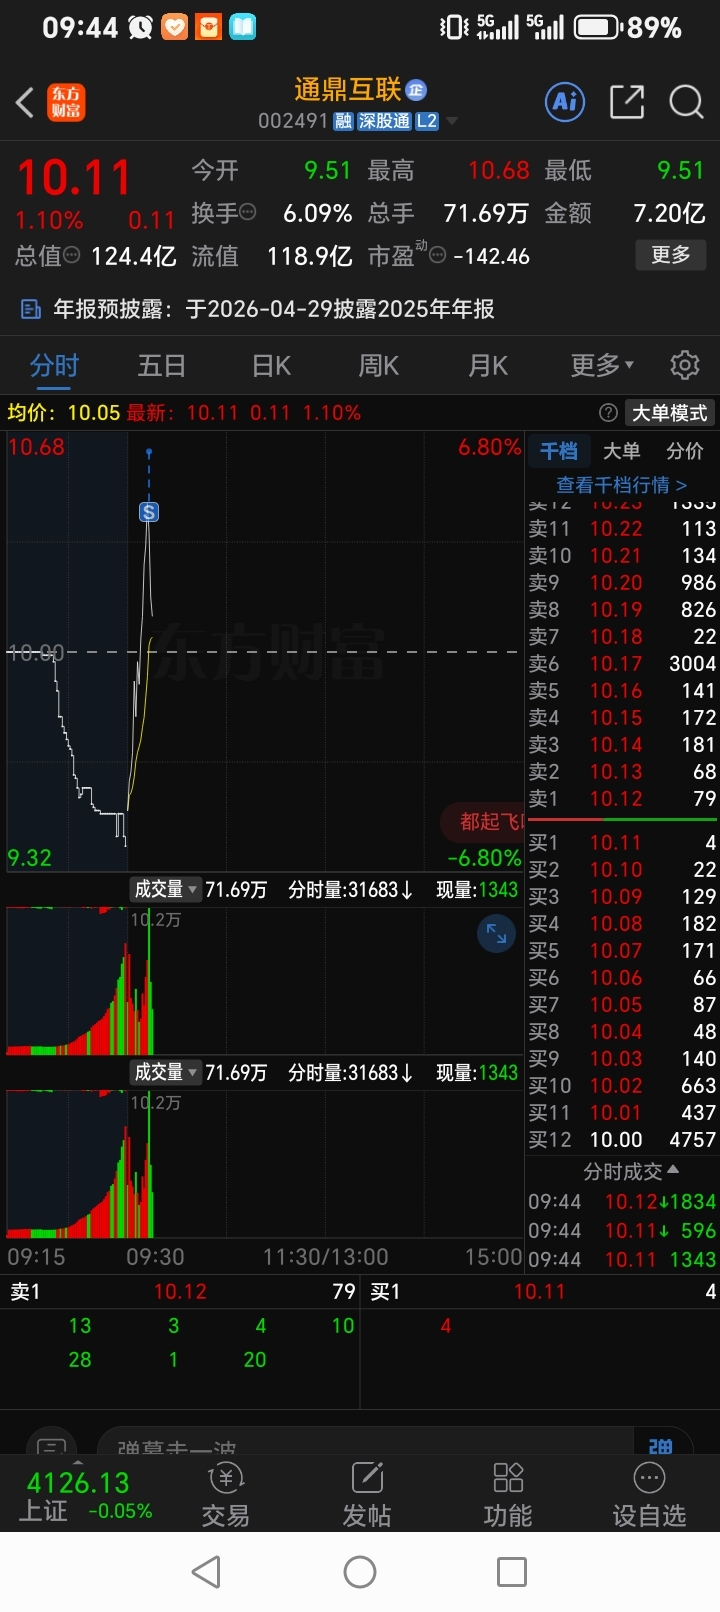Tap the 买12 row at 10.00
The height and width of the screenshot is (1612, 720).
(622, 1140)
